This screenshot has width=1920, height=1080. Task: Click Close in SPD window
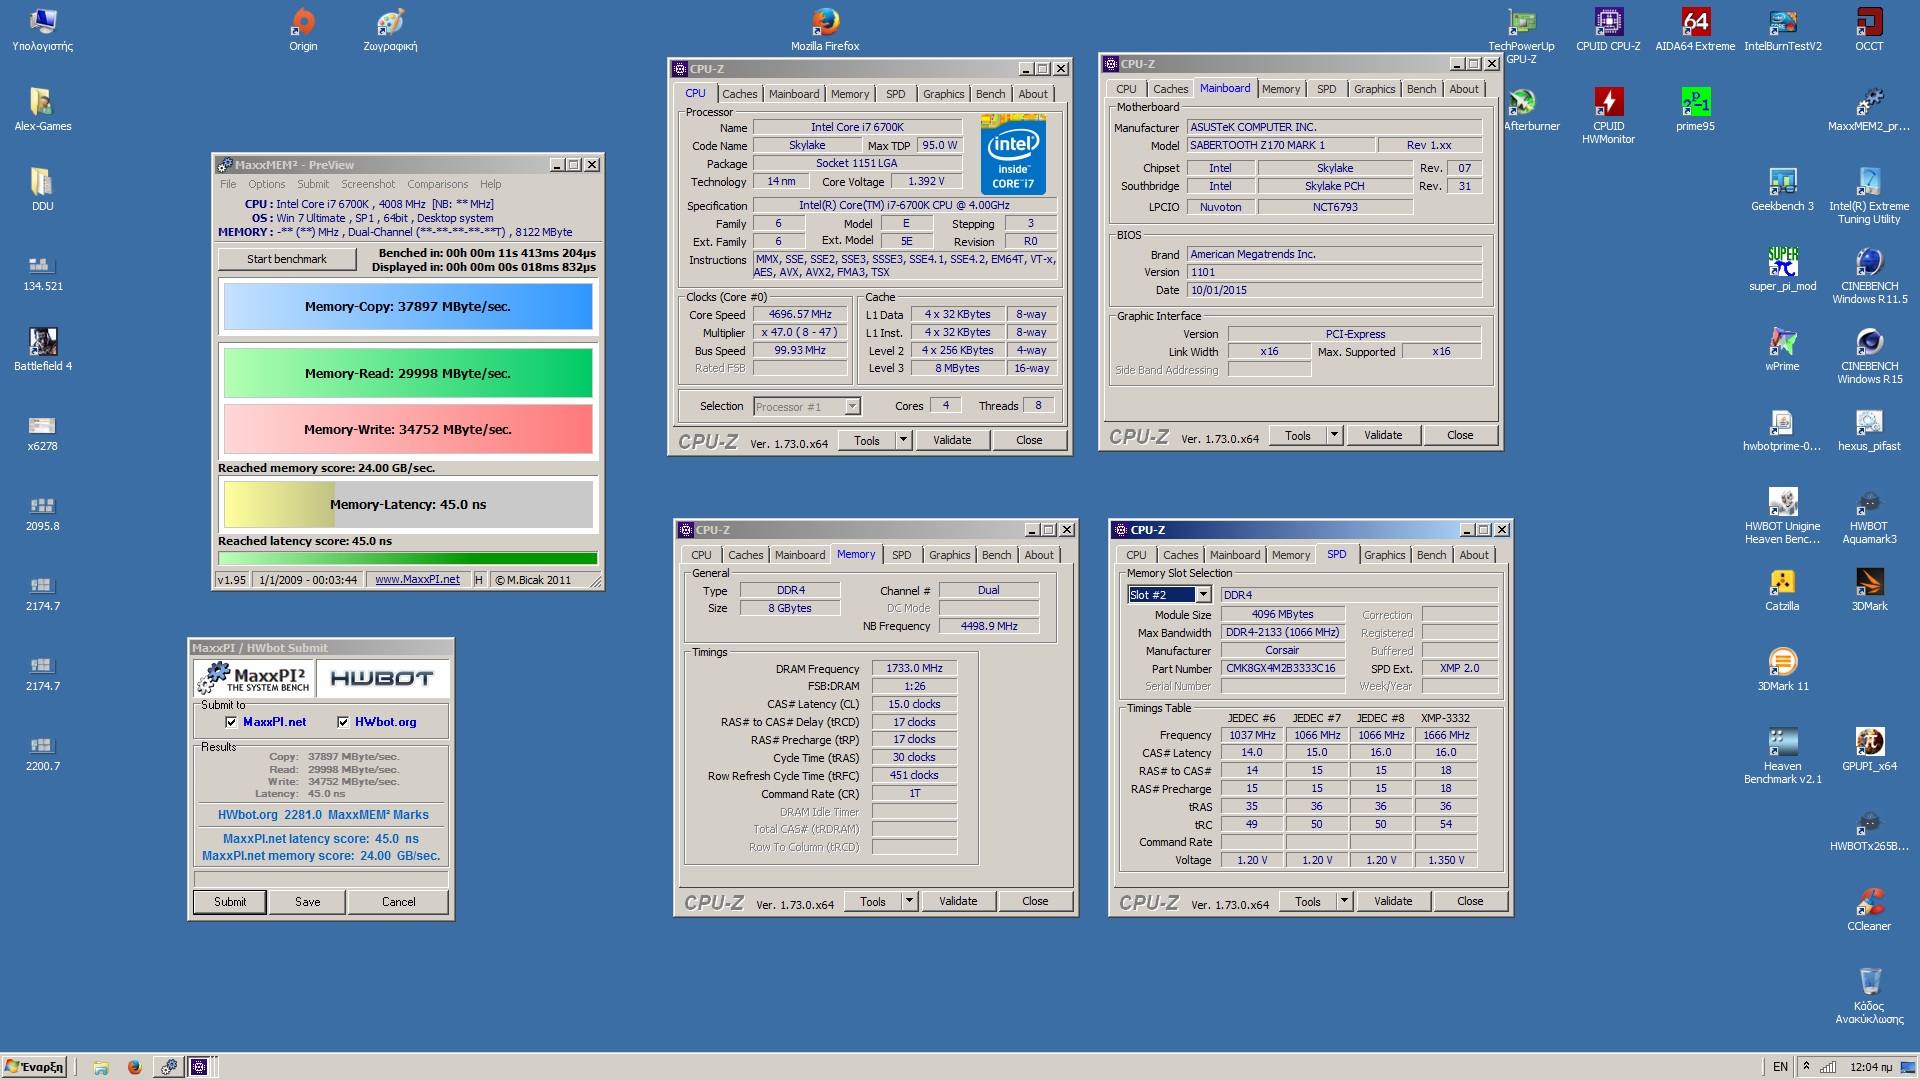pos(1470,901)
